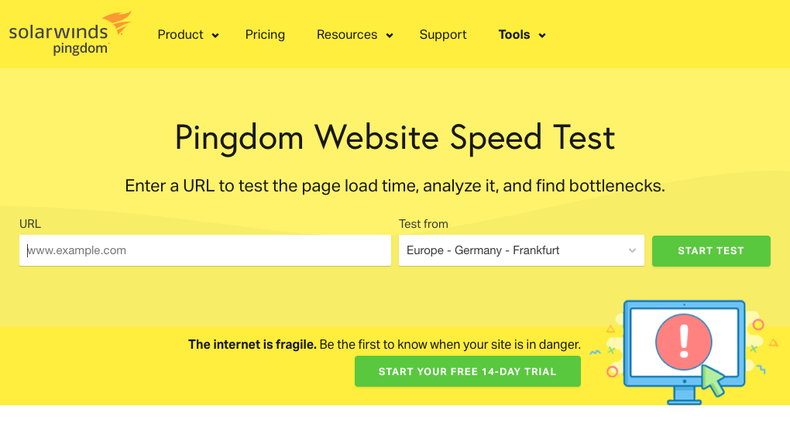Screen dimensions: 790x434
Task: Open the Resources menu
Action: pos(347,35)
